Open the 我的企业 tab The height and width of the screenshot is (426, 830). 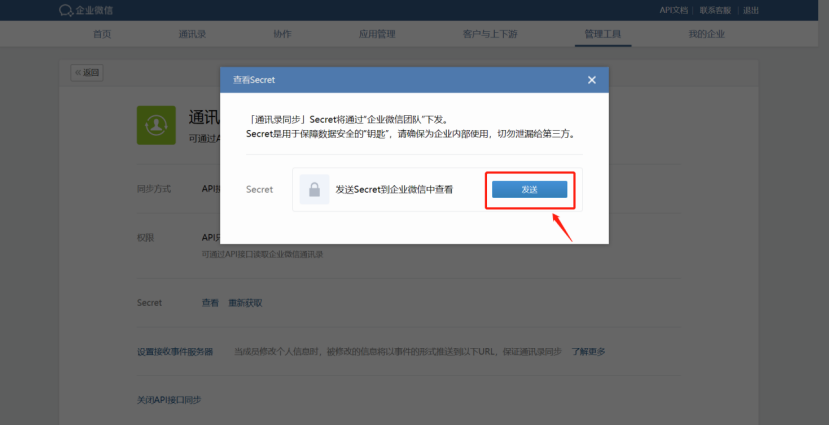pos(707,34)
